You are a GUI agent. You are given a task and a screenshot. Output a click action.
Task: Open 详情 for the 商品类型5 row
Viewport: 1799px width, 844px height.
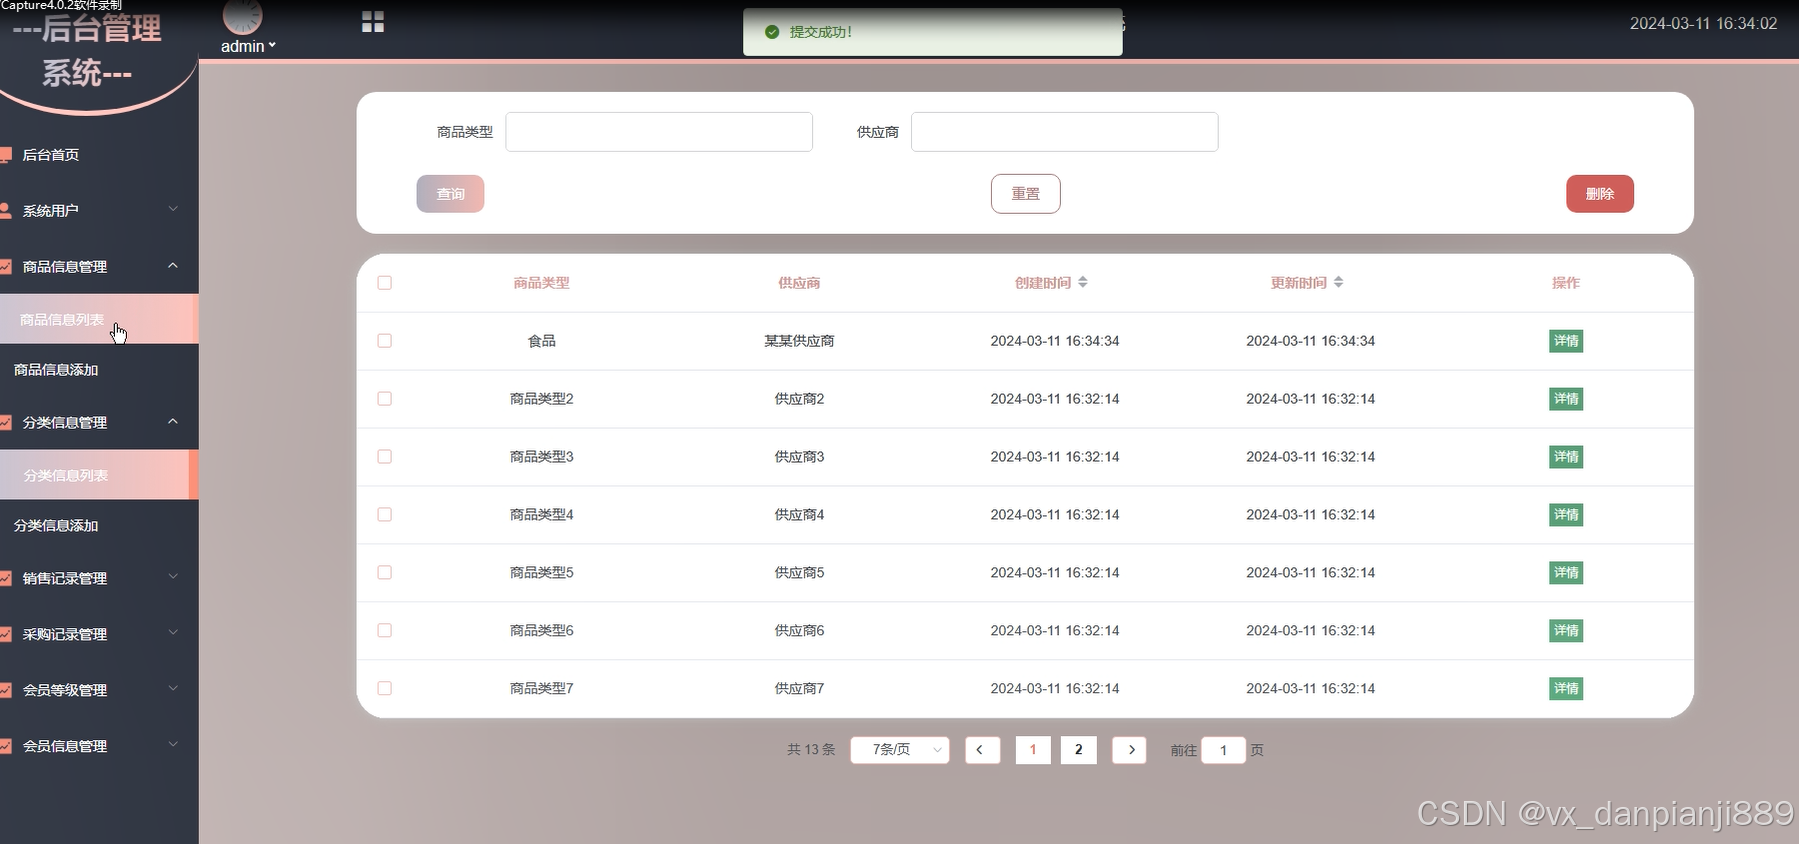click(1566, 573)
